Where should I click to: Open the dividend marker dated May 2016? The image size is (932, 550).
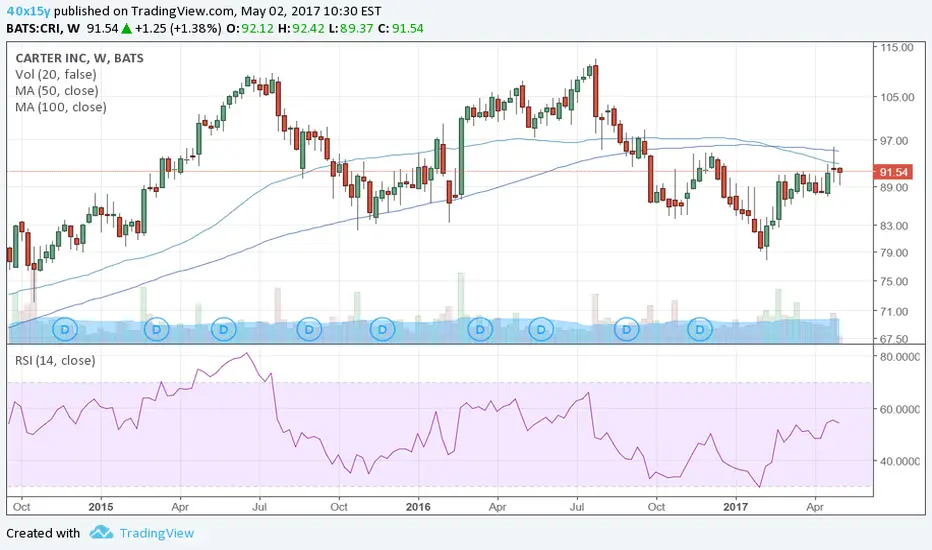click(541, 329)
